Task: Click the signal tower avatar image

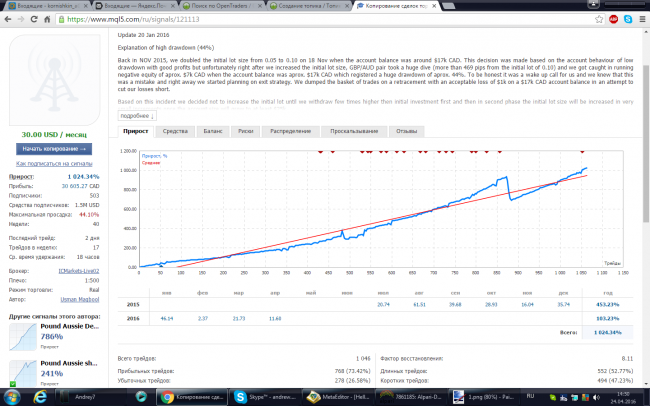Action: coord(55,80)
